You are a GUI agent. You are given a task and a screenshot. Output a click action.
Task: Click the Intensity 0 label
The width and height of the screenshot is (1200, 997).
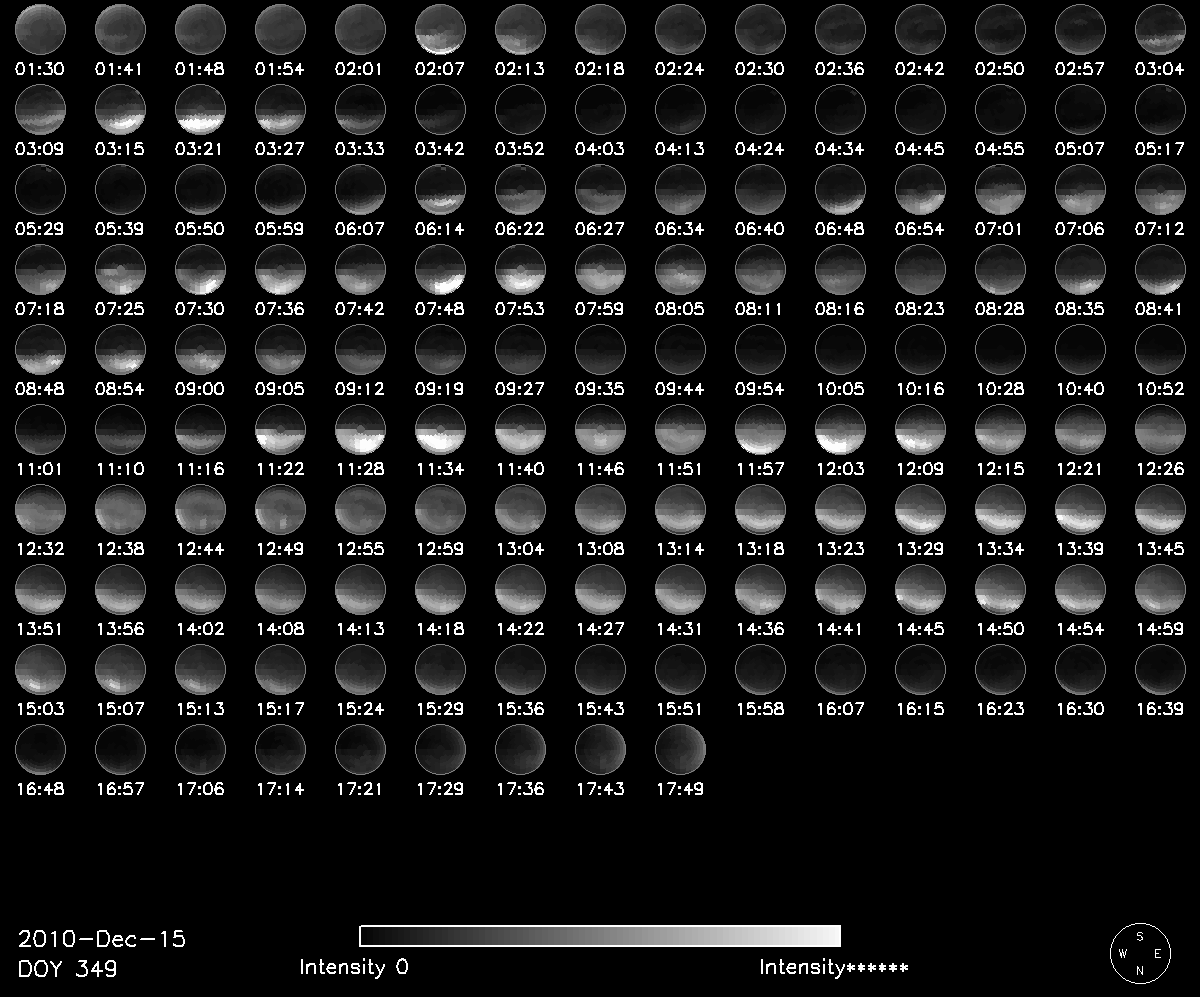pyautogui.click(x=354, y=967)
